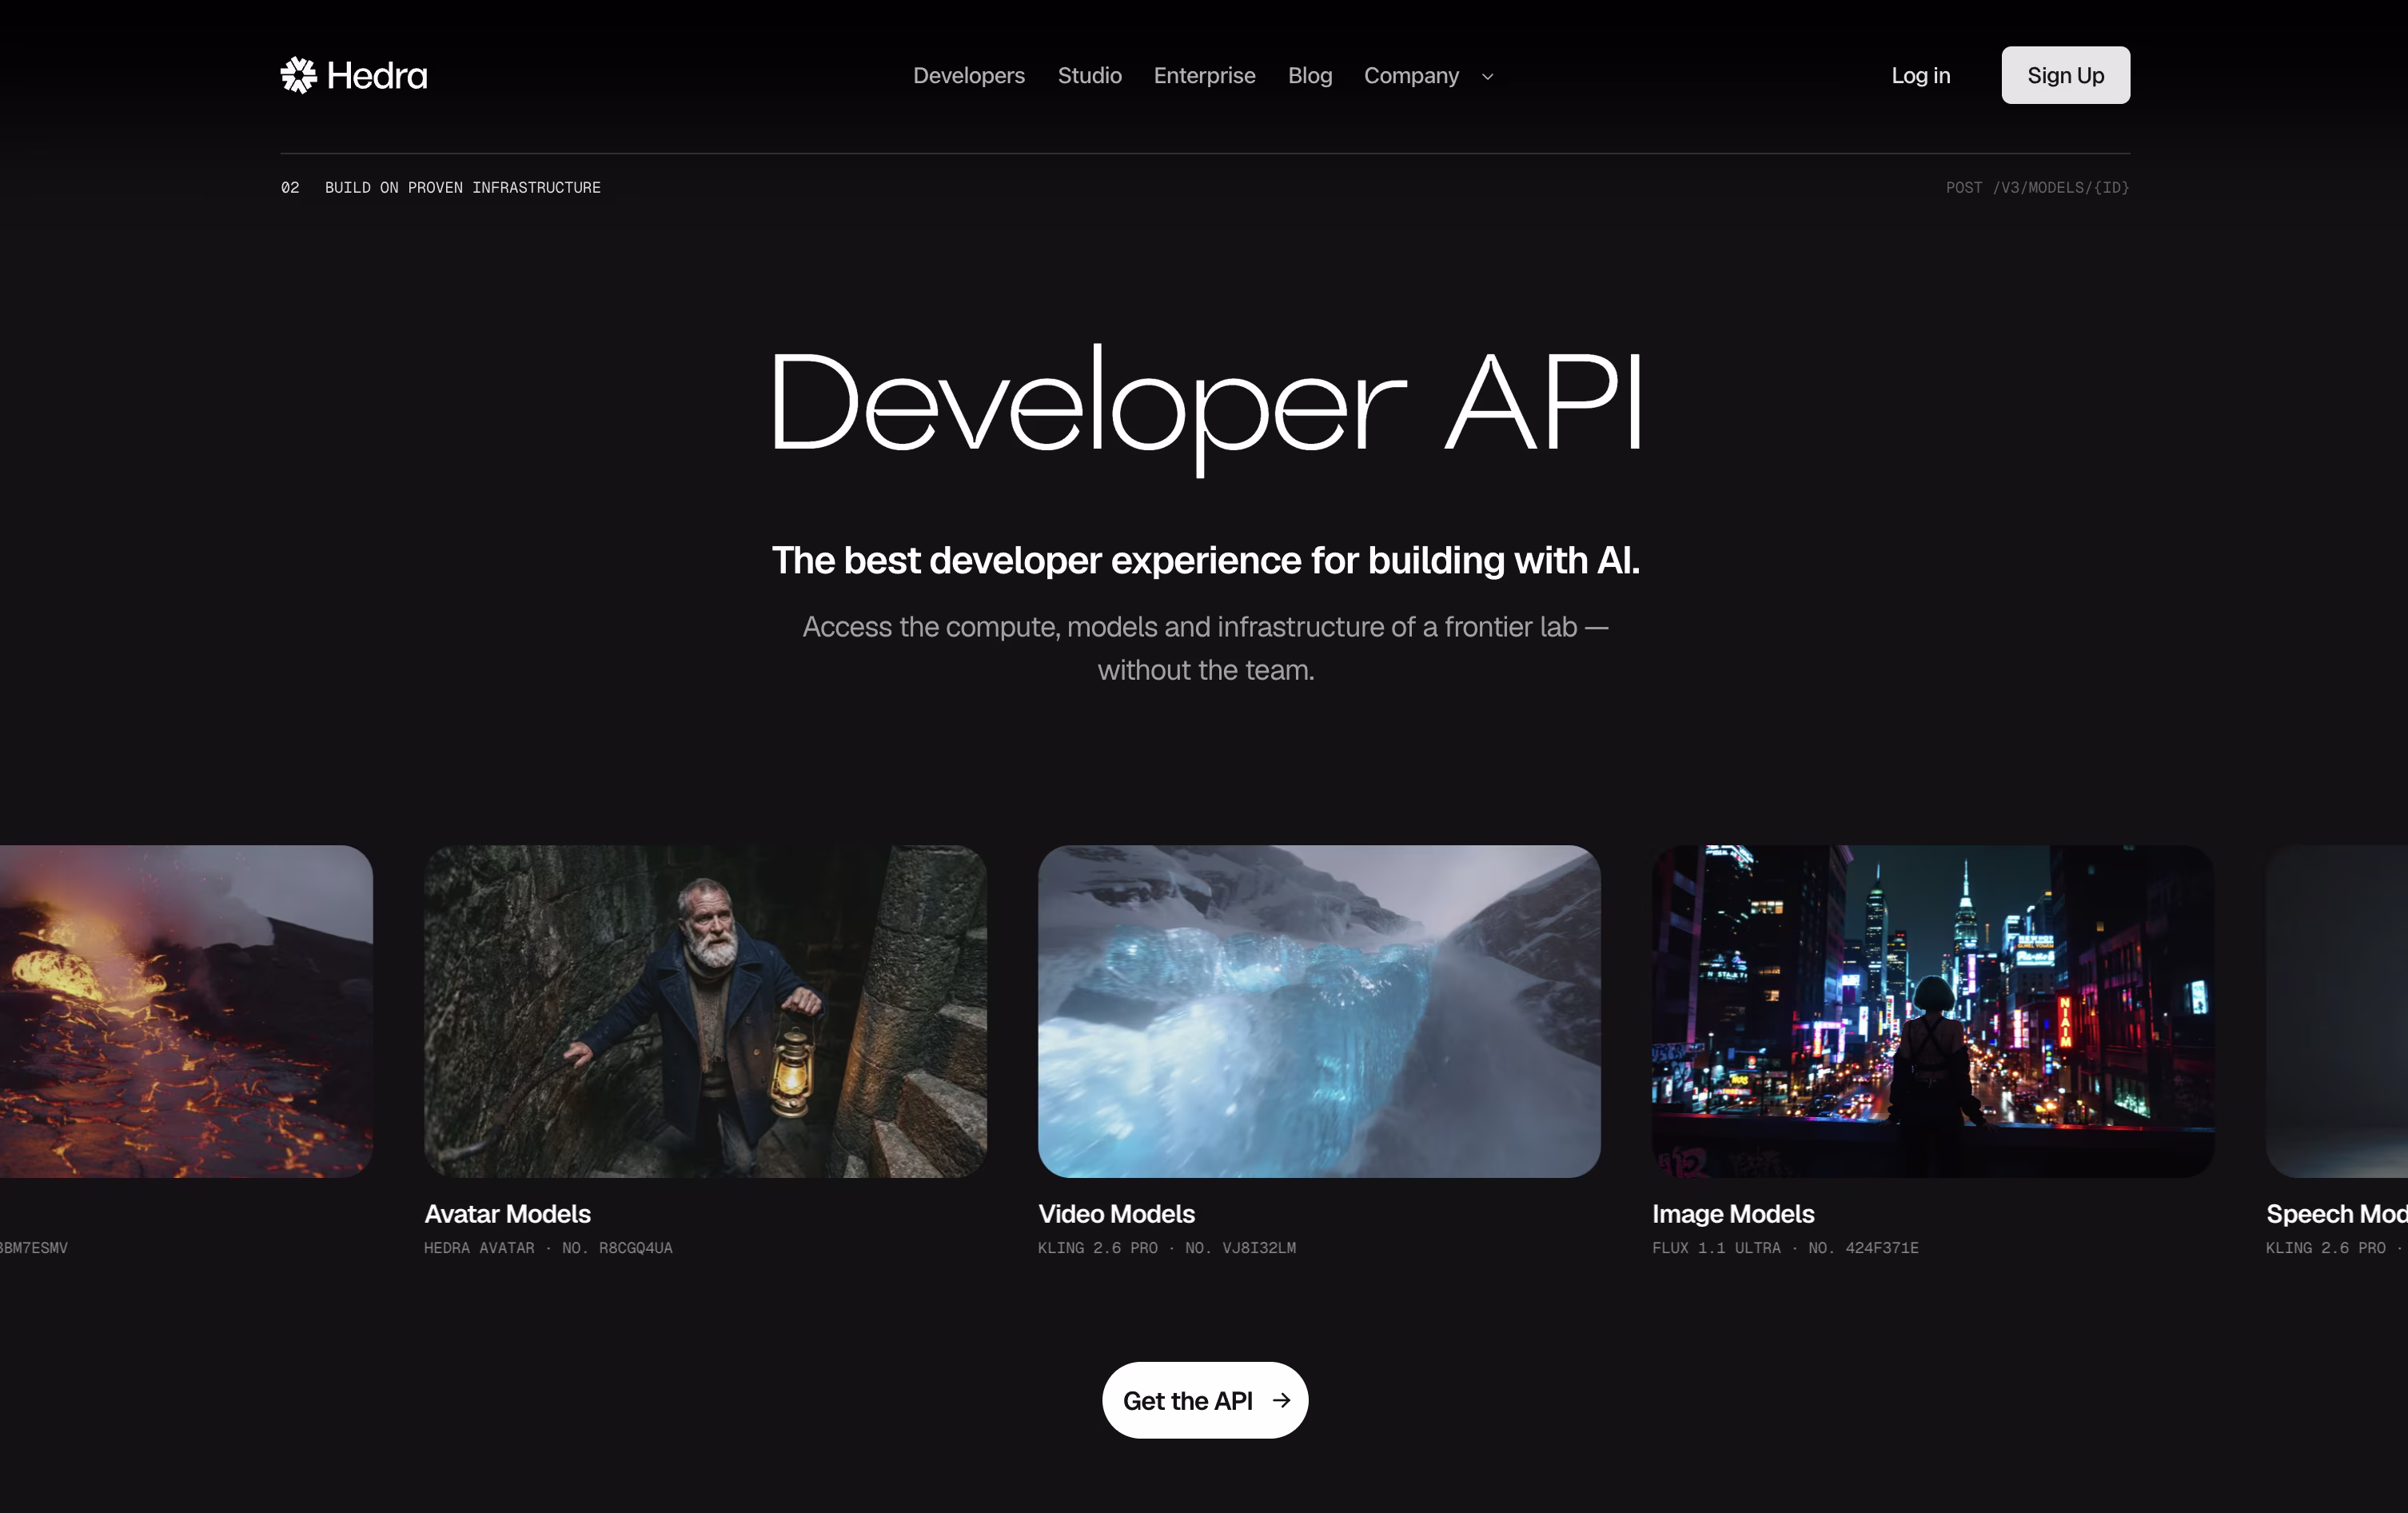Click the "POST /V3/MODELS/{ID}" text
The image size is (2408, 1513).
click(x=2037, y=188)
